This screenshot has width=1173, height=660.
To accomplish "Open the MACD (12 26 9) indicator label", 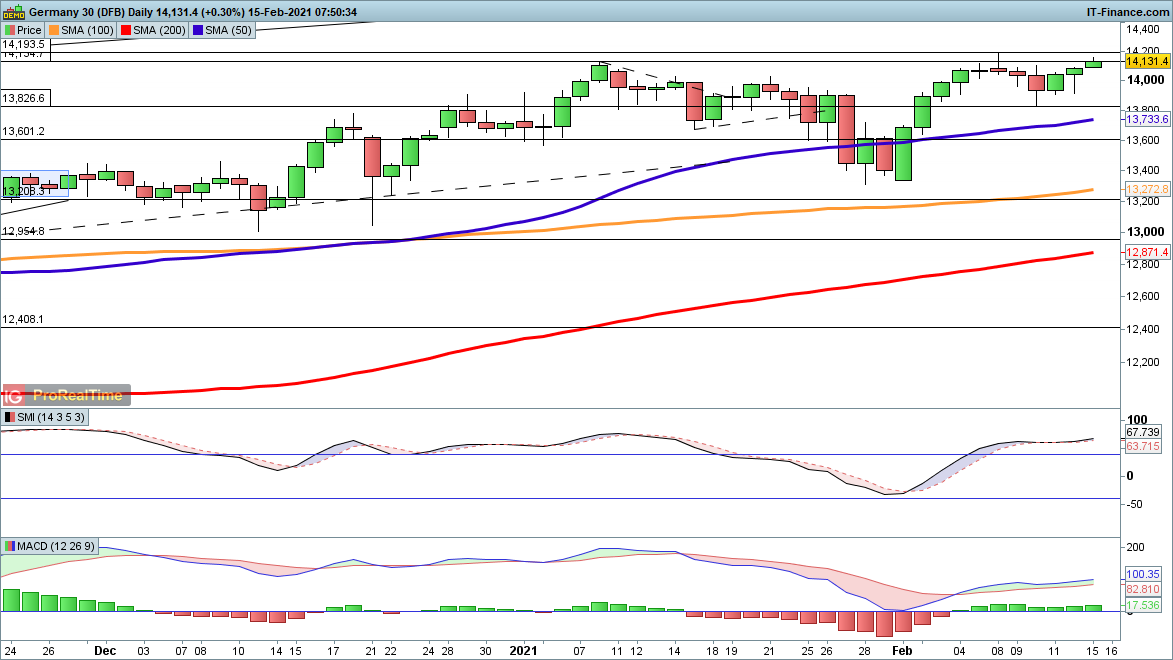I will pyautogui.click(x=54, y=546).
